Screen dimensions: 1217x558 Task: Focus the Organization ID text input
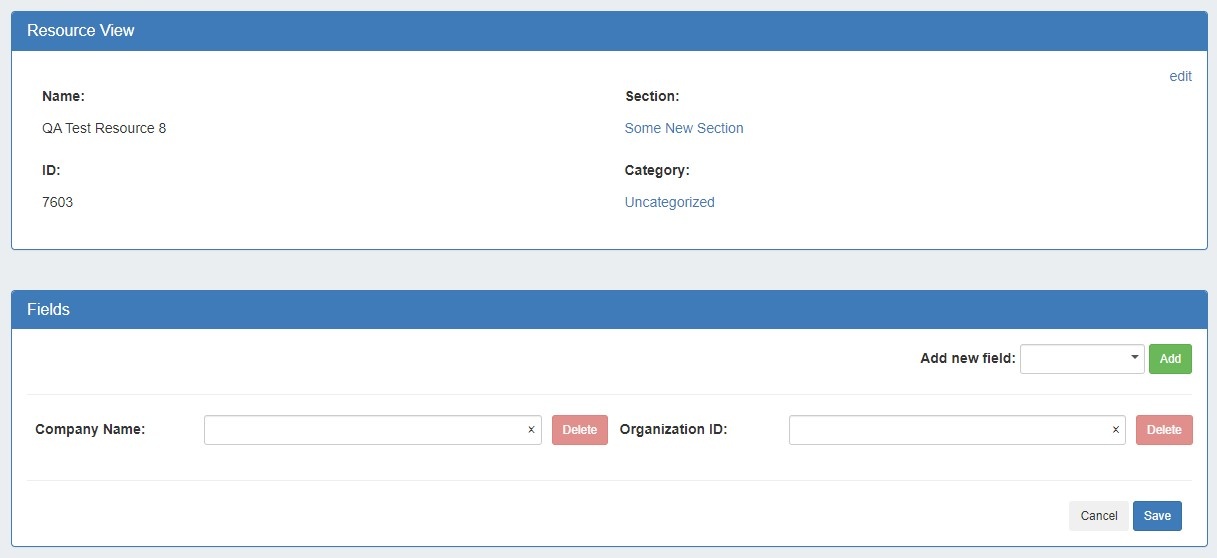(x=948, y=430)
